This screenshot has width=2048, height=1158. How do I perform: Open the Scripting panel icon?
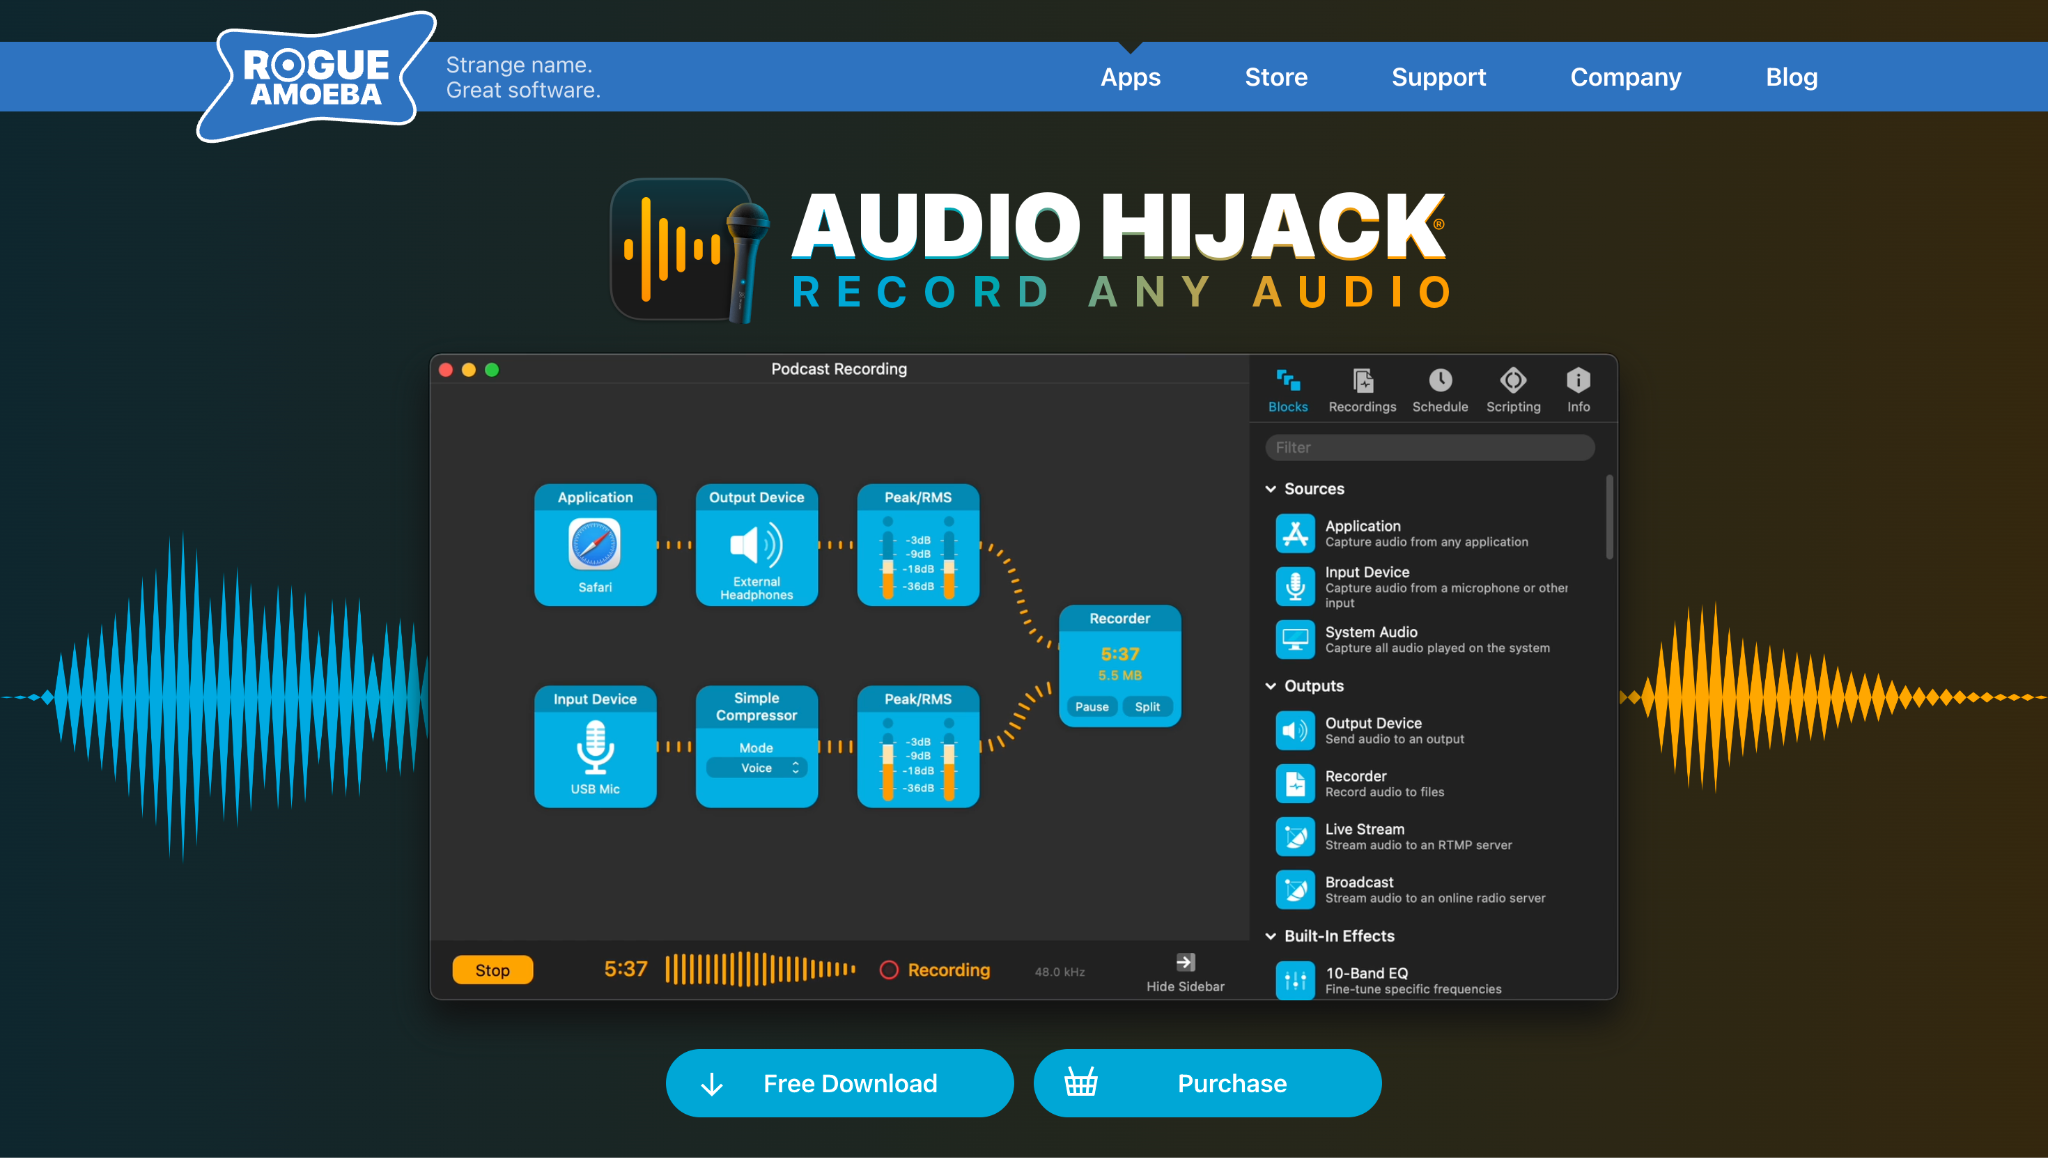1513,381
